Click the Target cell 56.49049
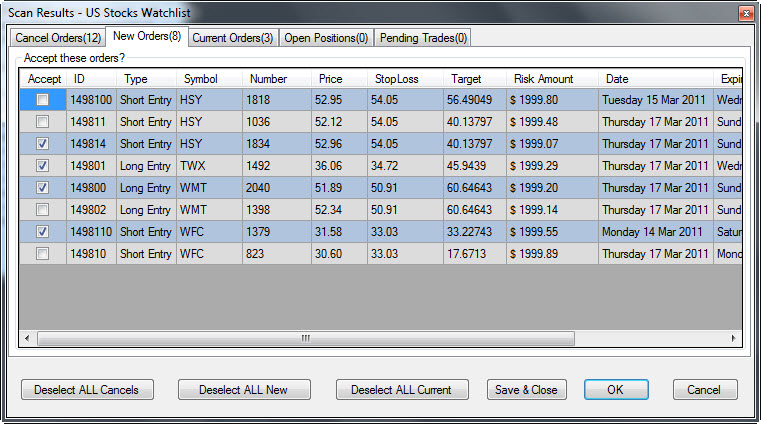Image resolution: width=761 pixels, height=424 pixels. pyautogui.click(x=475, y=99)
